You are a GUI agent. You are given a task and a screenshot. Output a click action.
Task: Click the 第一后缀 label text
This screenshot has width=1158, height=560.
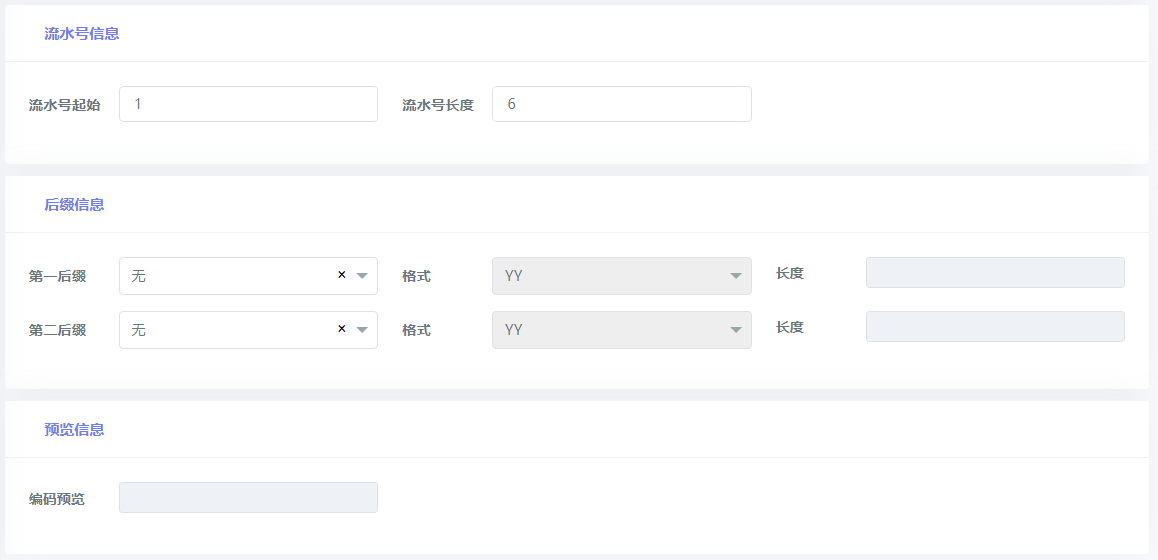pyautogui.click(x=58, y=276)
